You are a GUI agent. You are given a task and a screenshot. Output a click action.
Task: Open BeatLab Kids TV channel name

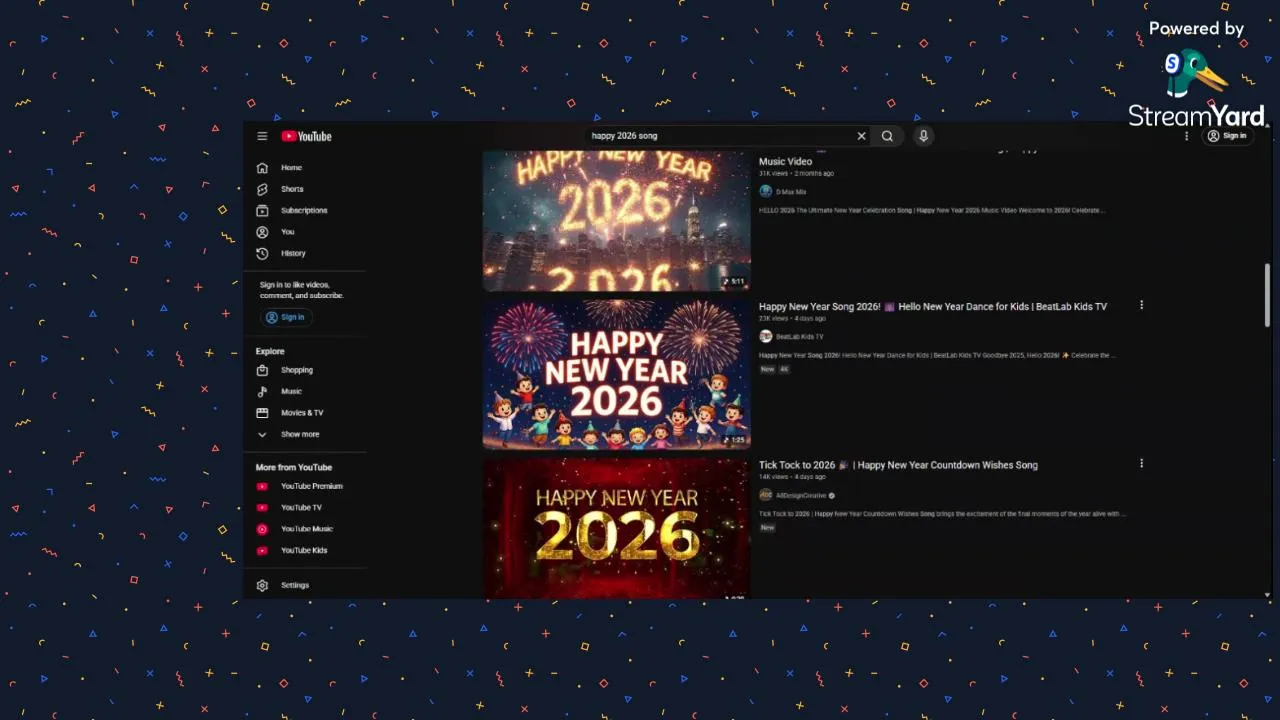pos(800,337)
